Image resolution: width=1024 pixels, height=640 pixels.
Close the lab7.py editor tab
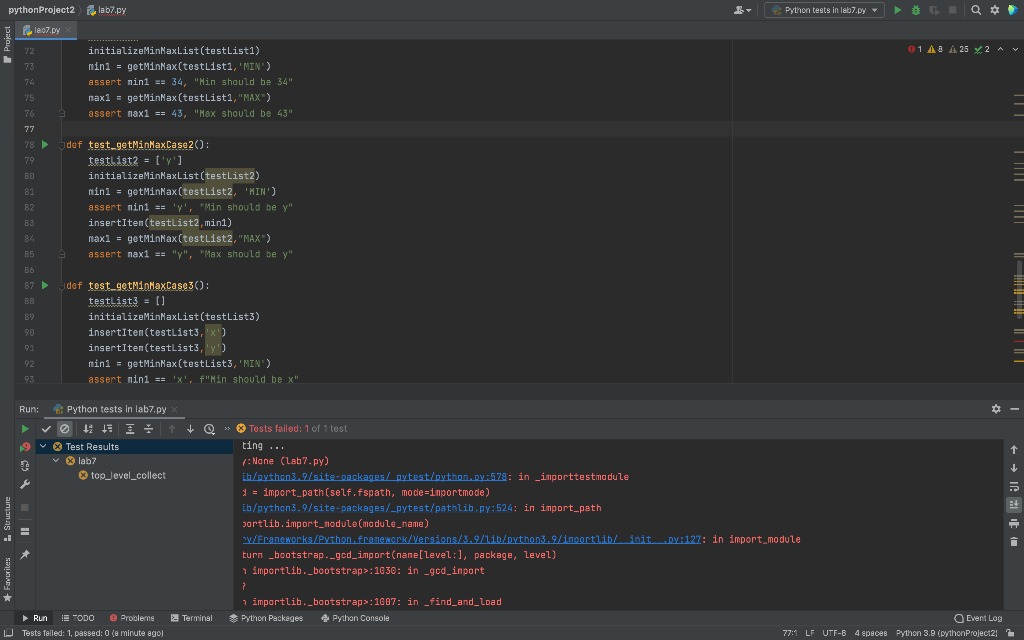(x=68, y=30)
